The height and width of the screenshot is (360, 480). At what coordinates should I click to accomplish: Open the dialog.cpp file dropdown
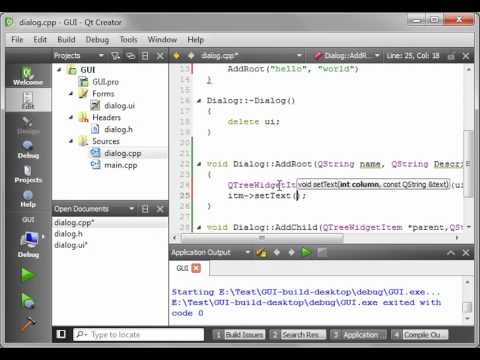pyautogui.click(x=252, y=56)
